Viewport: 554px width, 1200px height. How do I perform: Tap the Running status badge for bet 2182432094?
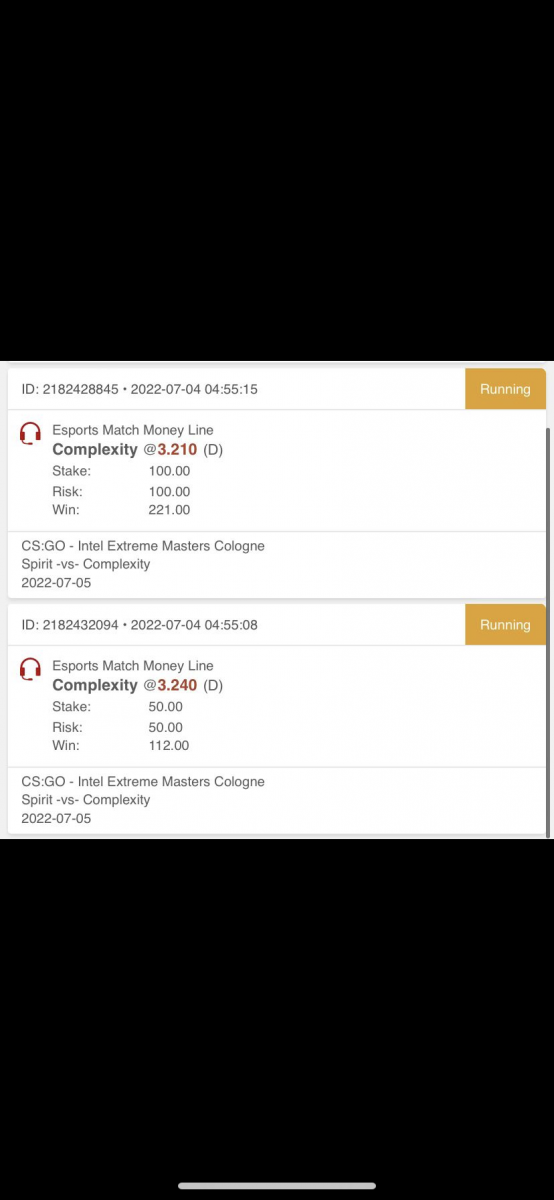(505, 625)
